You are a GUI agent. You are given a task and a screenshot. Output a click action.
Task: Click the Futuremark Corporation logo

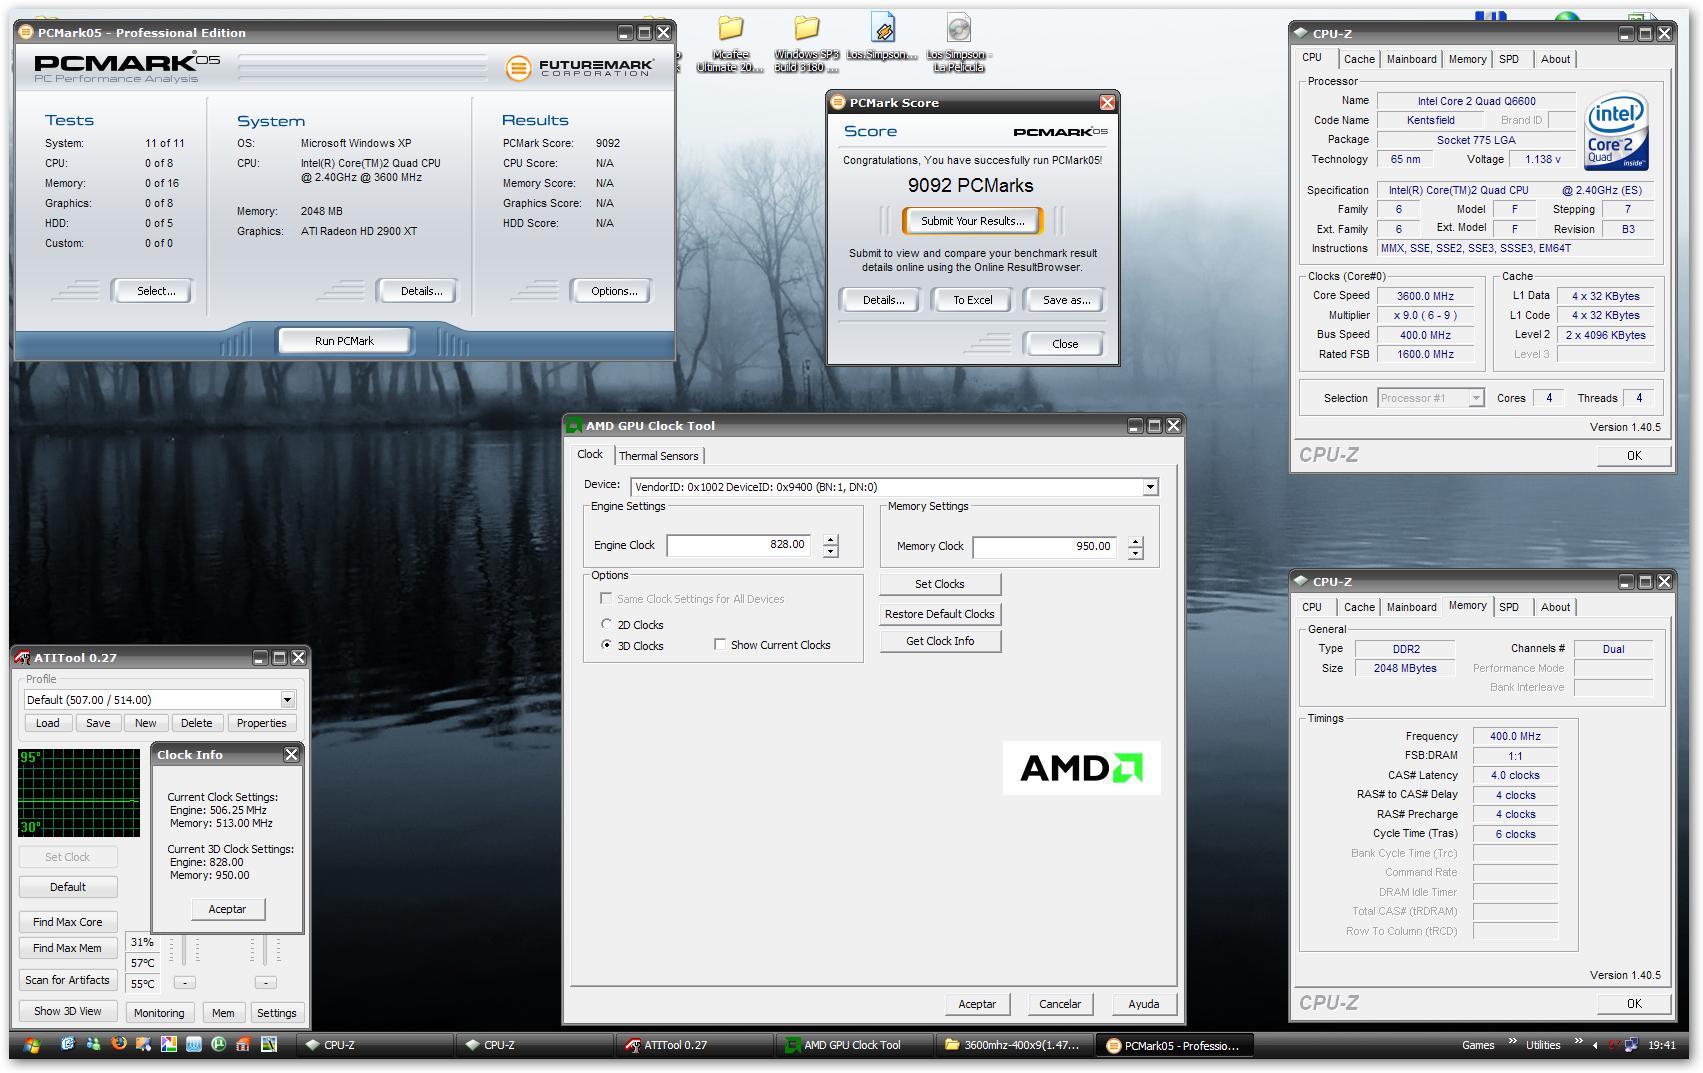[x=579, y=67]
